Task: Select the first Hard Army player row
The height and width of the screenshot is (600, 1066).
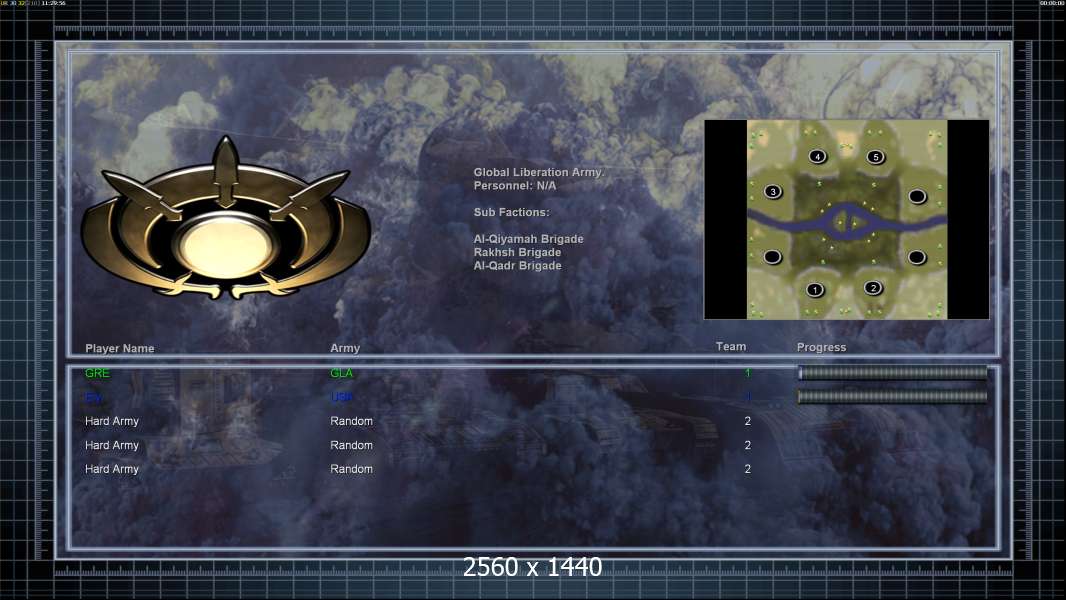Action: [111, 421]
